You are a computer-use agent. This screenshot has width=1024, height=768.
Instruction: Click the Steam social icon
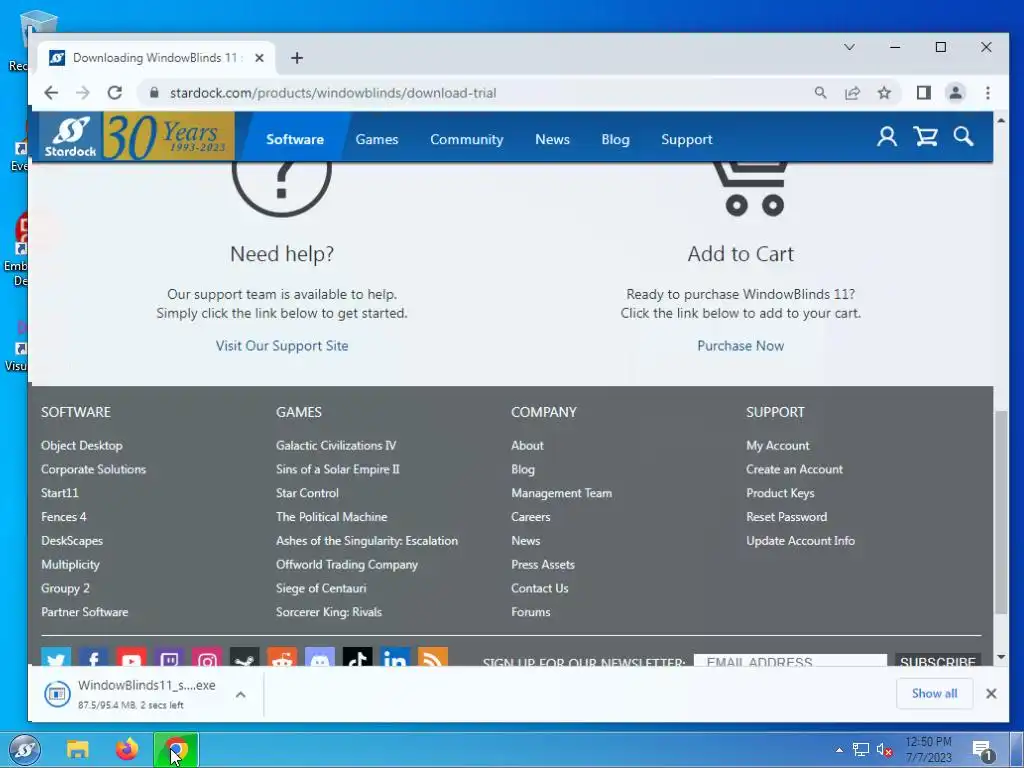245,657
